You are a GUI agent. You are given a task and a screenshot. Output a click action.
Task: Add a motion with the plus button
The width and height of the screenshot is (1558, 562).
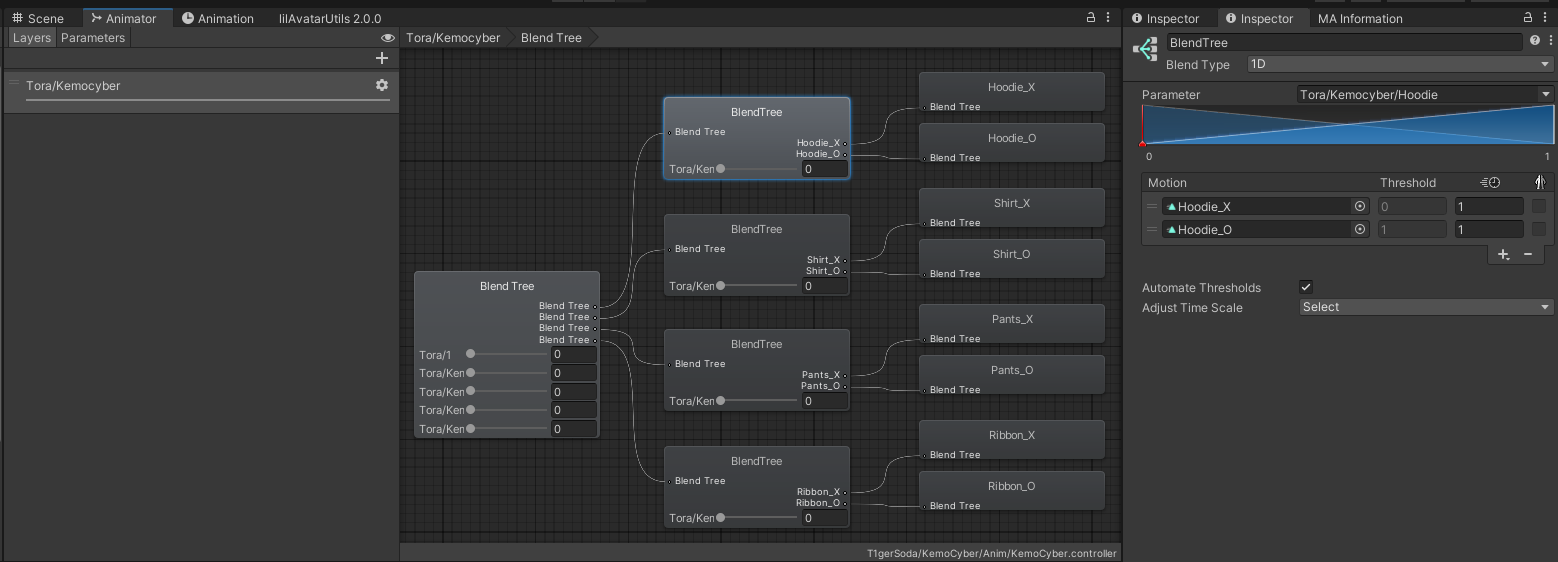point(1503,255)
